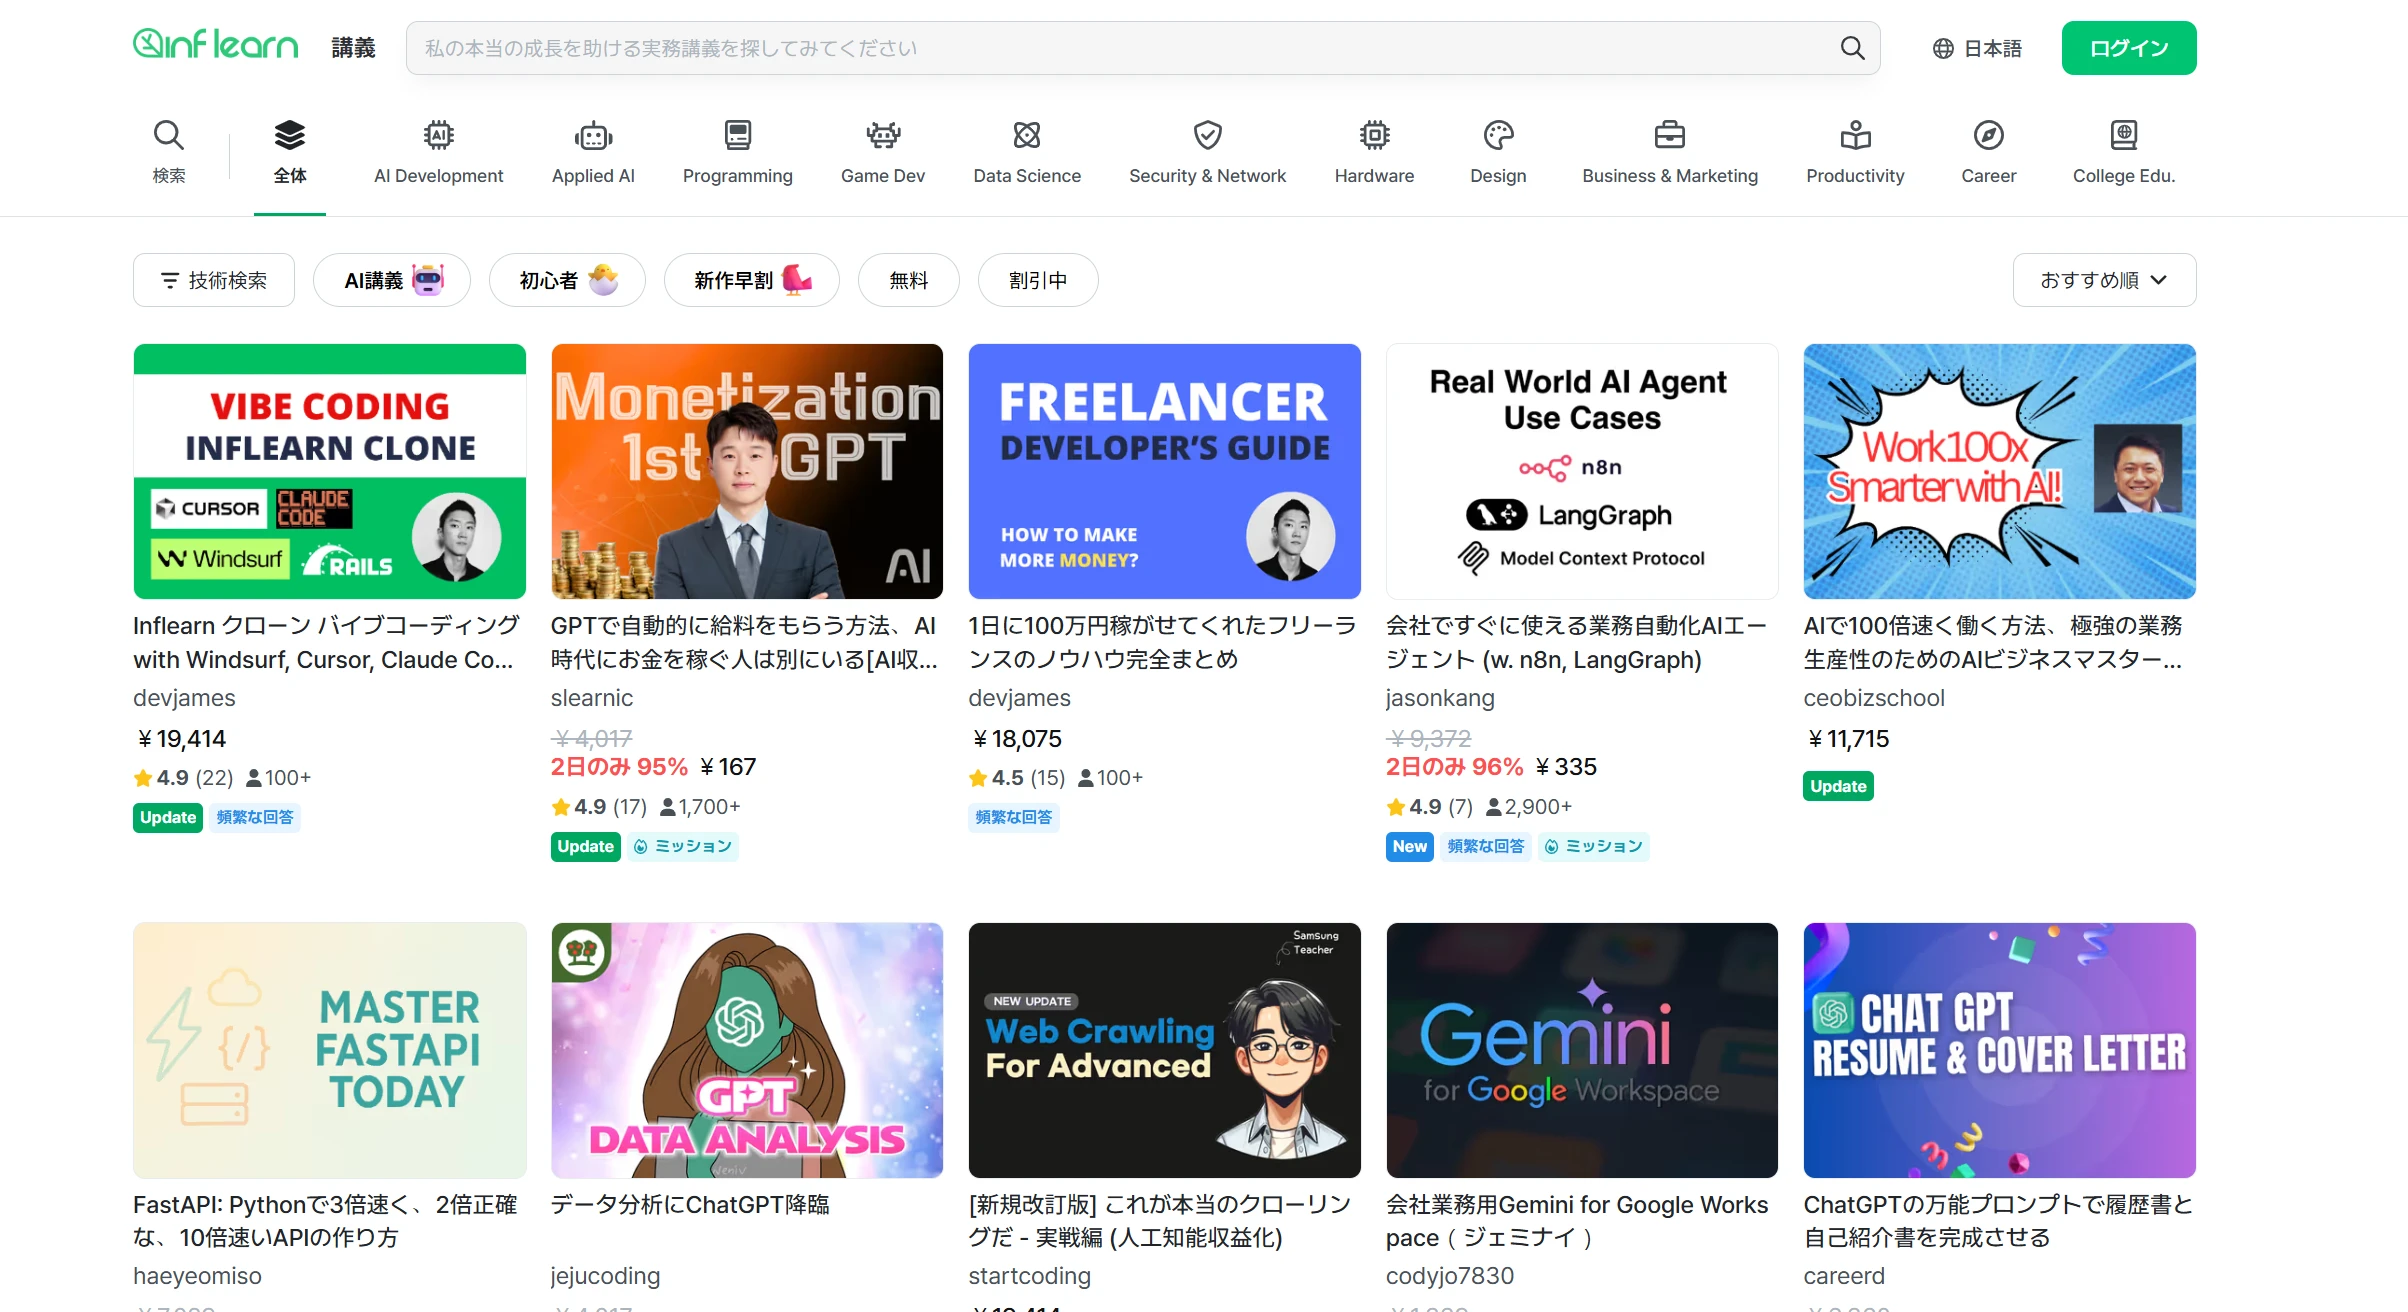Open the Security & Network shield icon

point(1207,135)
